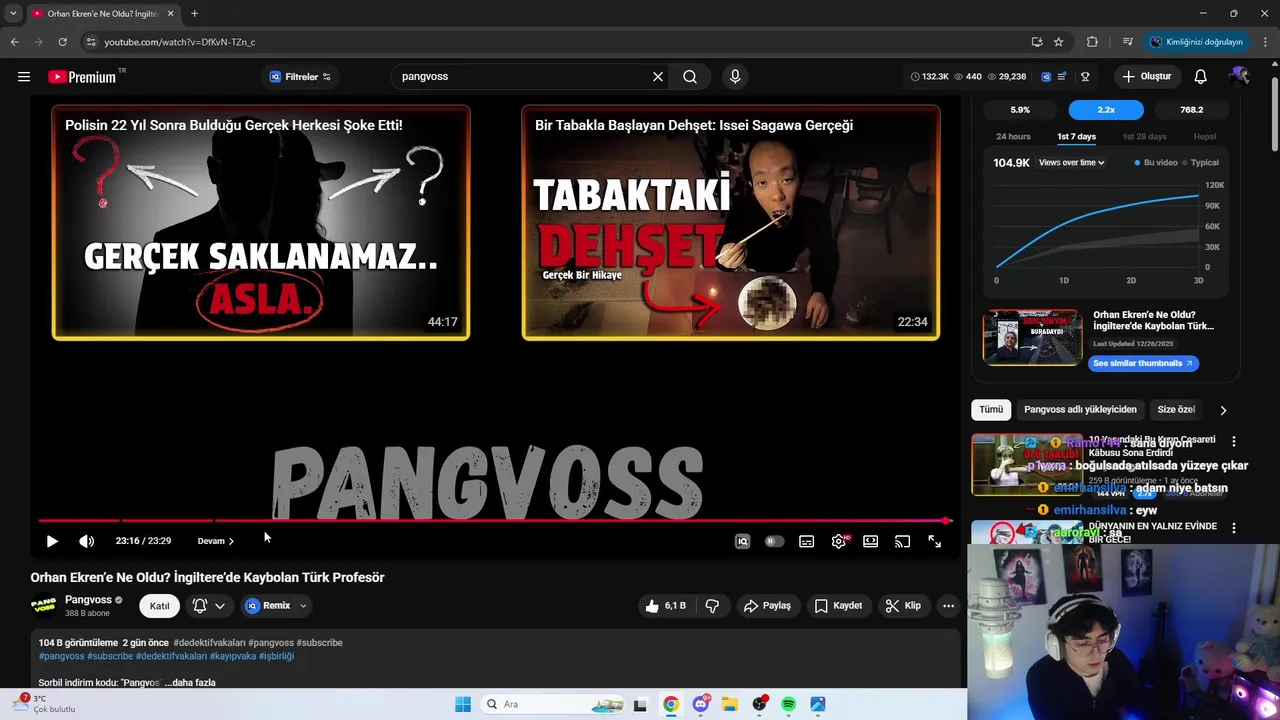Click the vidIQ icon in player controls

pyautogui.click(x=743, y=541)
